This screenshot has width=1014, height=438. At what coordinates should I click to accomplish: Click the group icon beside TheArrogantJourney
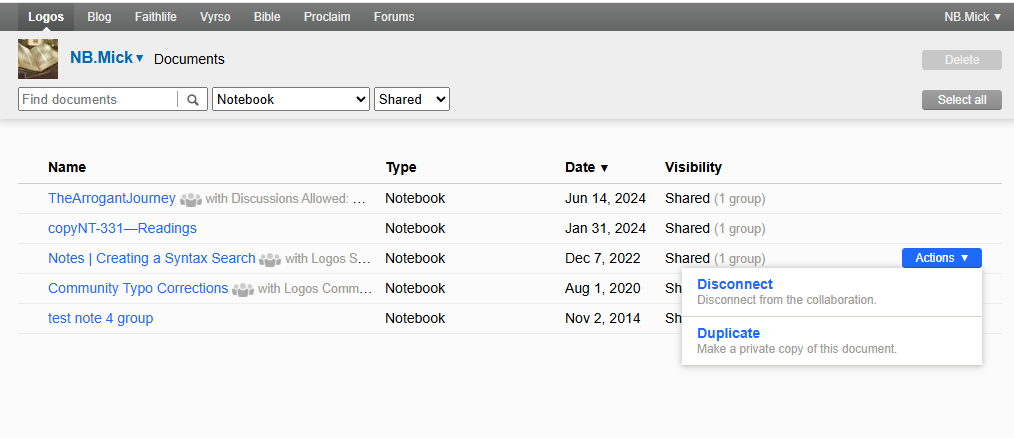[x=191, y=200]
